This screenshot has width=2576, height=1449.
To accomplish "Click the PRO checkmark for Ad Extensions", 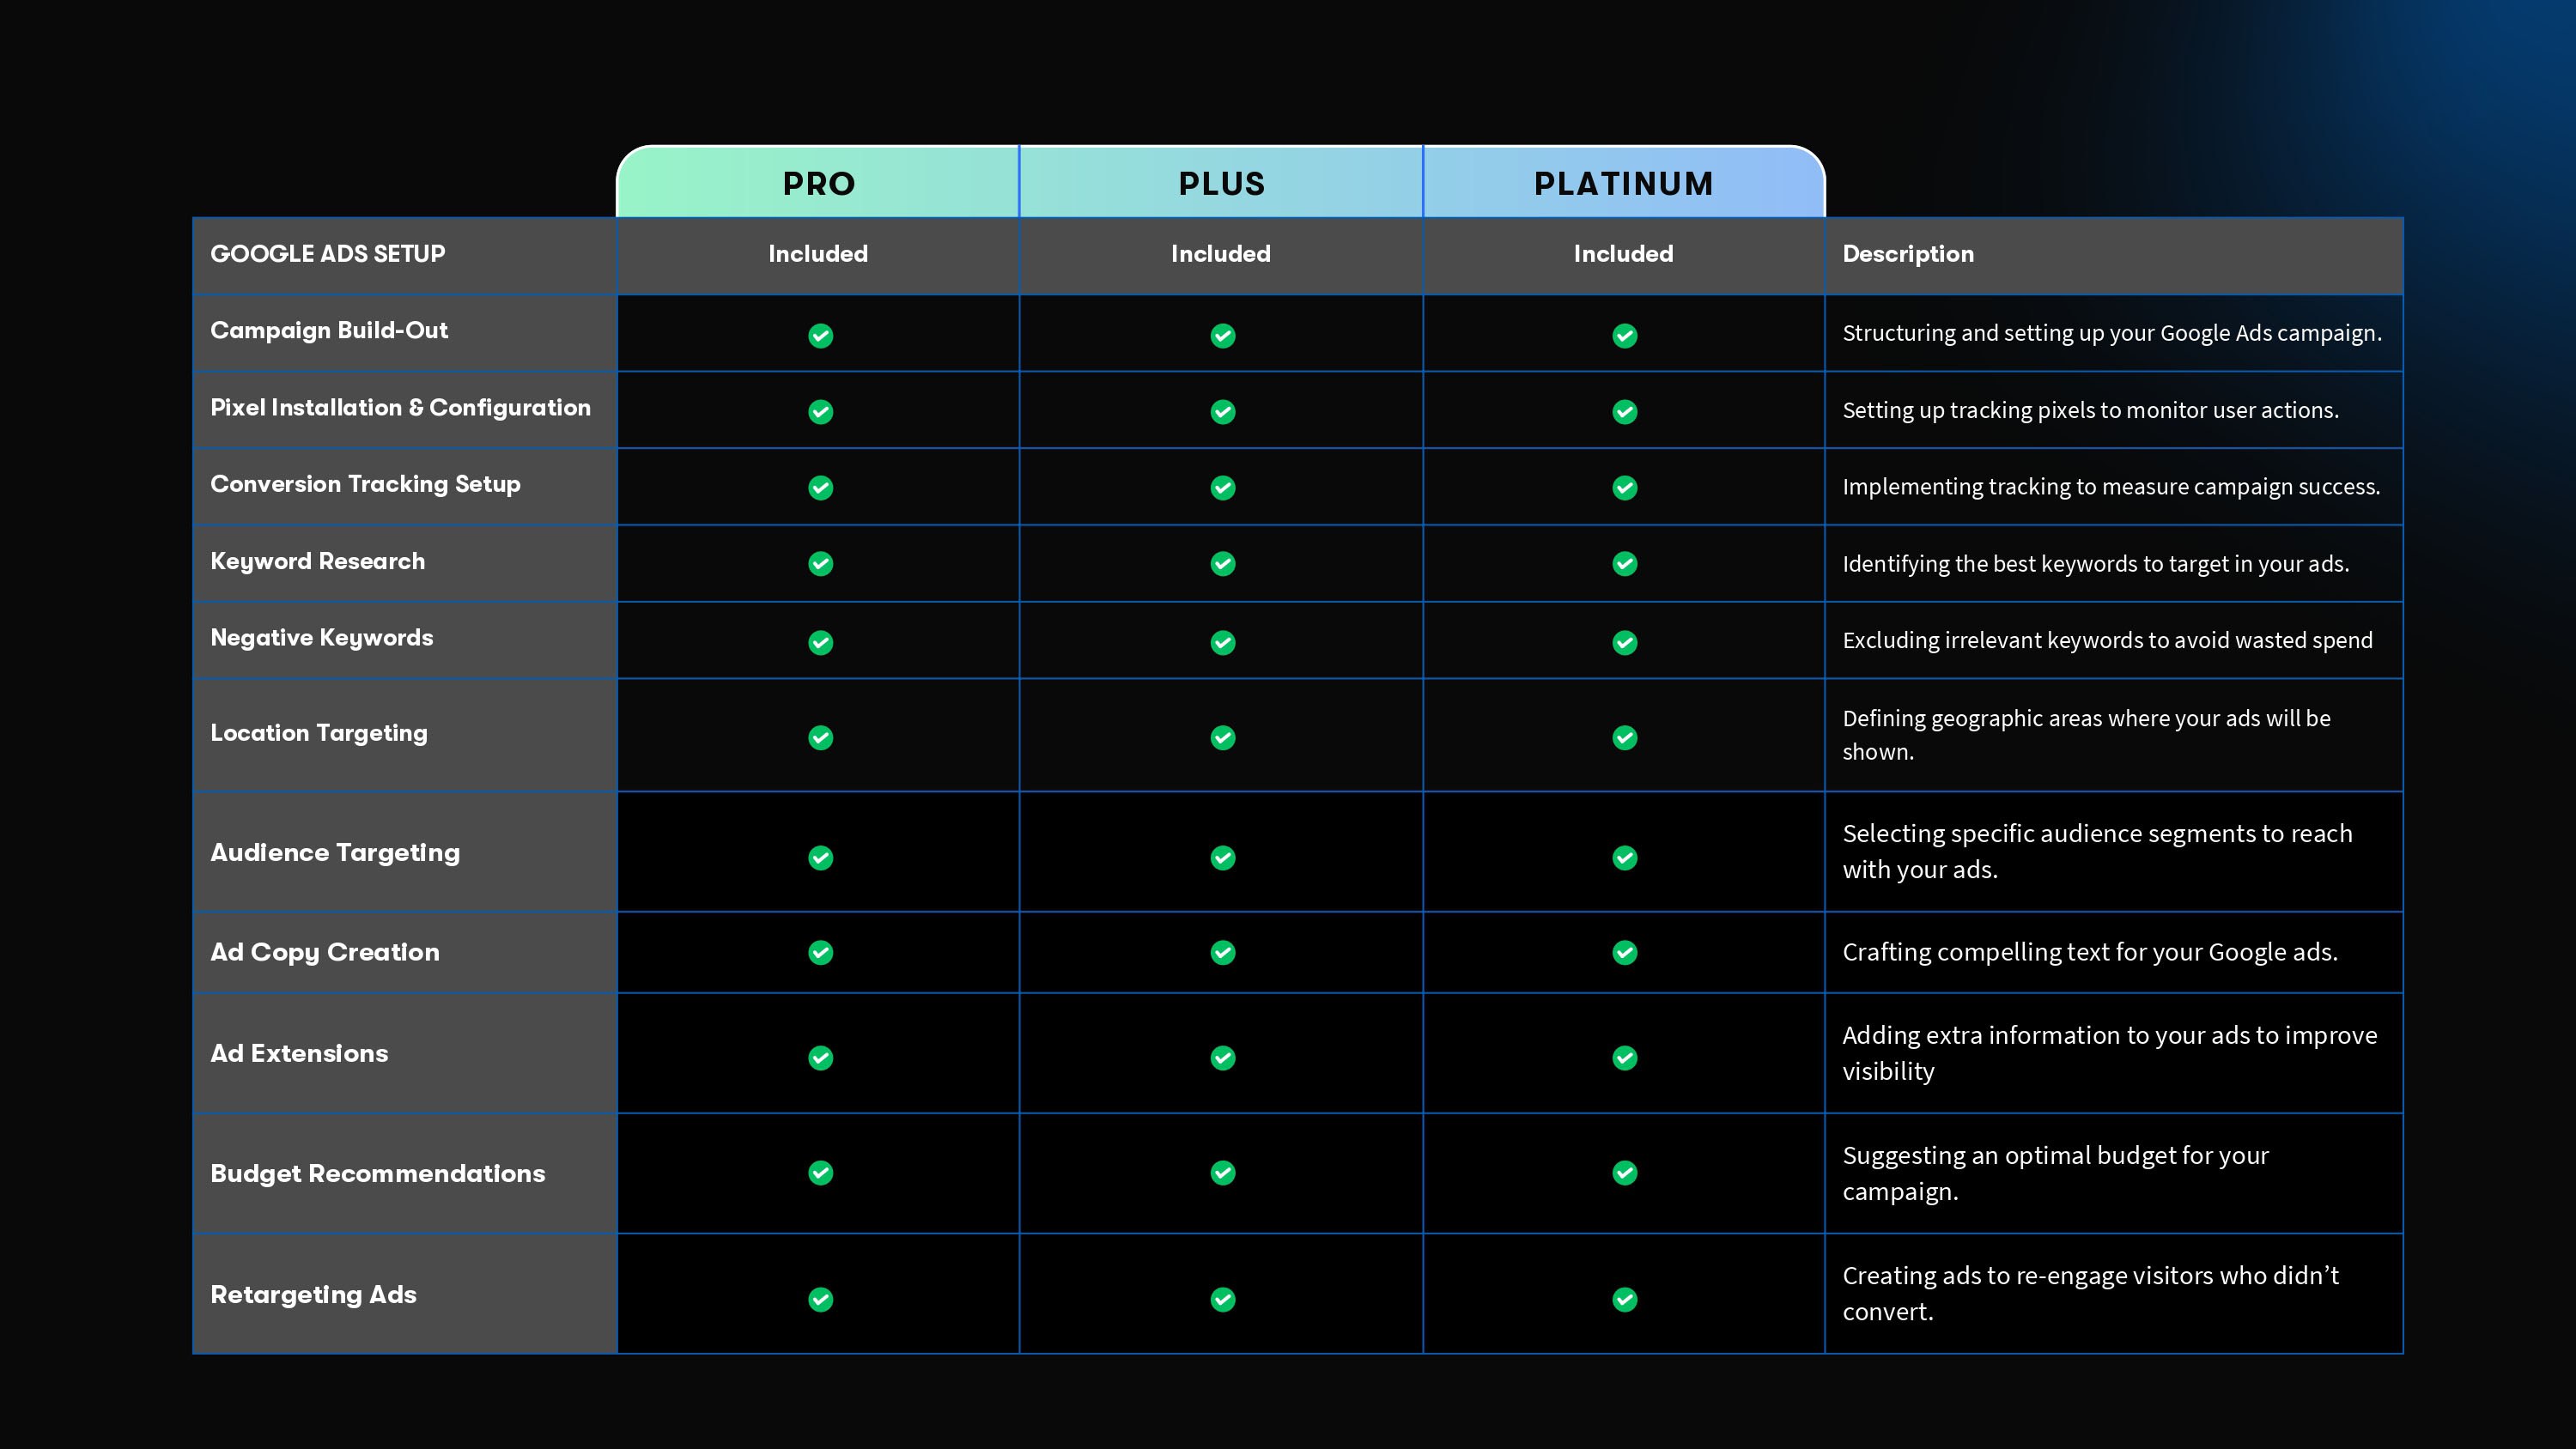I will [820, 1057].
